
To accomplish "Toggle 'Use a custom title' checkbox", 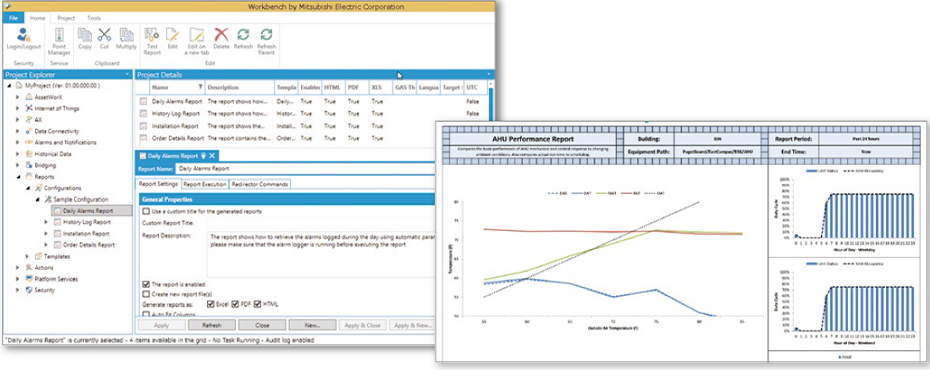I will (146, 211).
